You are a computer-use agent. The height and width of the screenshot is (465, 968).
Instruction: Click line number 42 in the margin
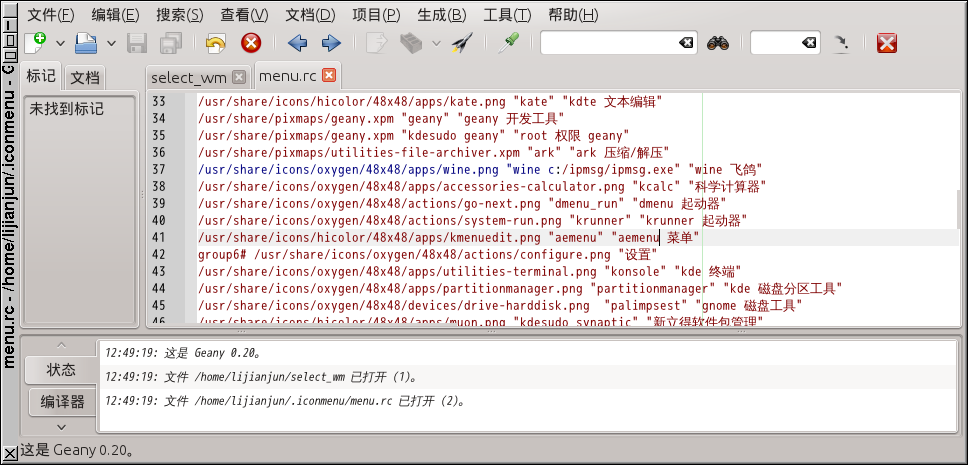pos(159,254)
